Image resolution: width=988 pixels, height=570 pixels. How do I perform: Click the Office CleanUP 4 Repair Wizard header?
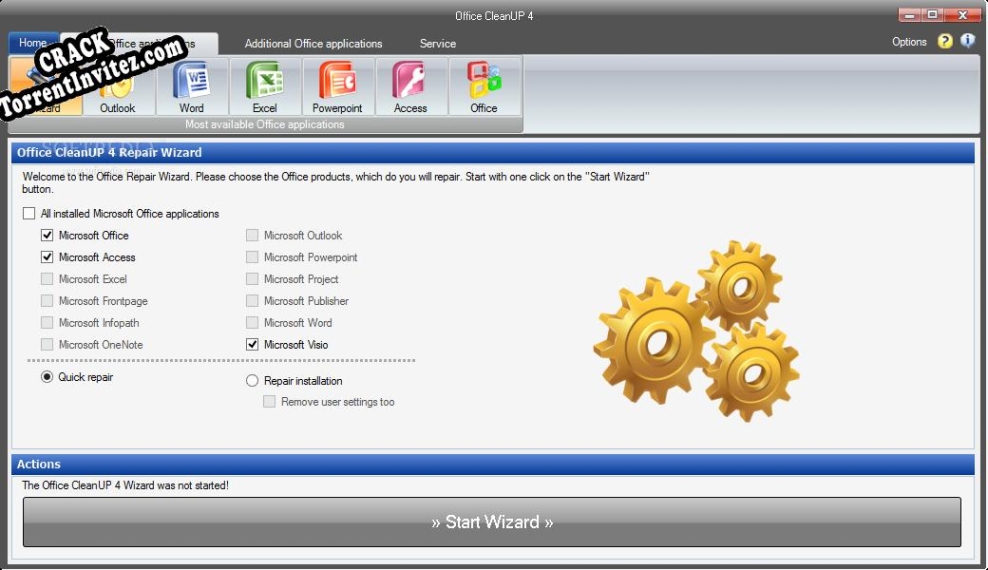point(493,152)
